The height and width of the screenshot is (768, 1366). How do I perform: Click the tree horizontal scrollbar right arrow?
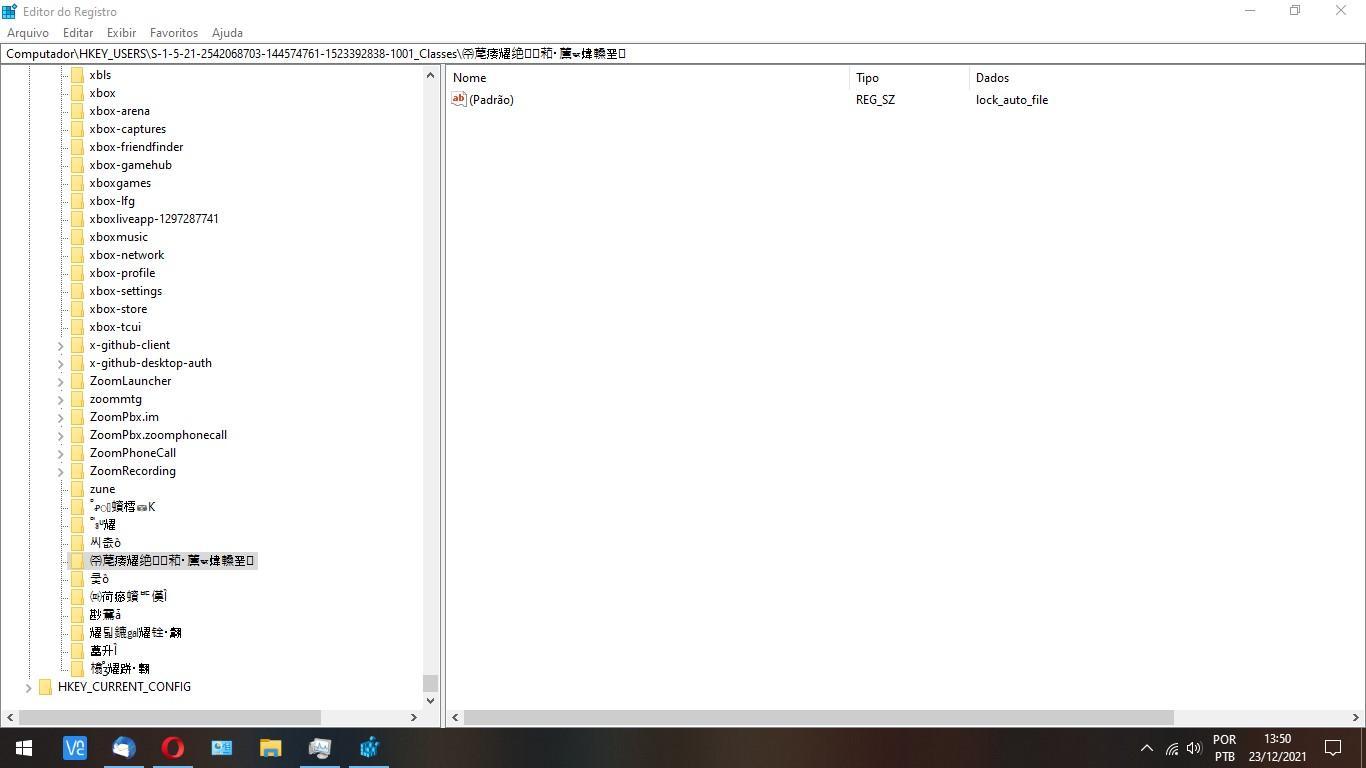coord(414,717)
